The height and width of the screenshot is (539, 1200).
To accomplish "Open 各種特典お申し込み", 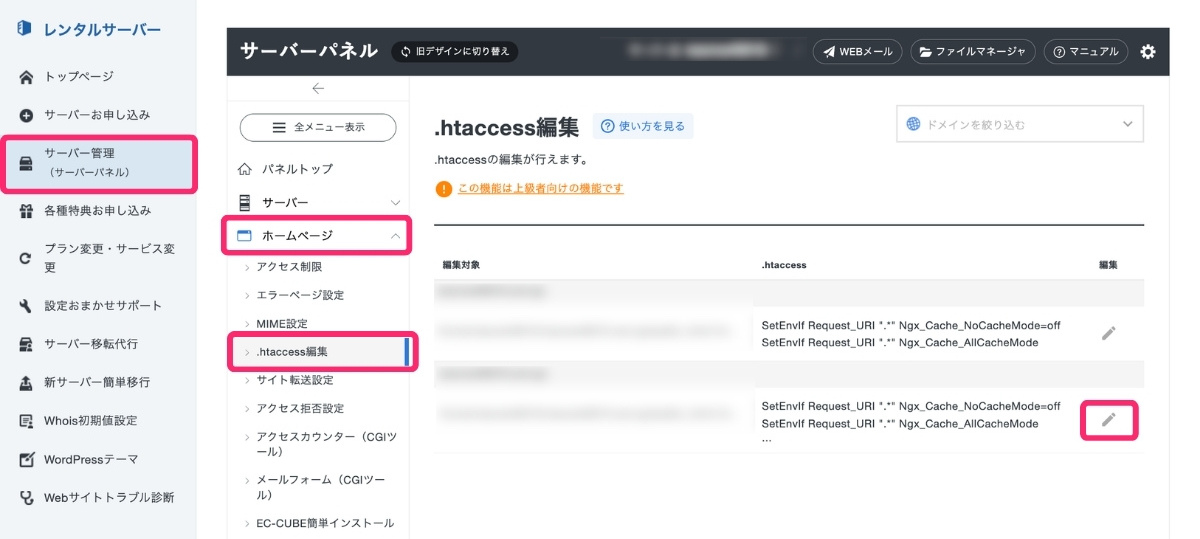I will click(x=97, y=211).
